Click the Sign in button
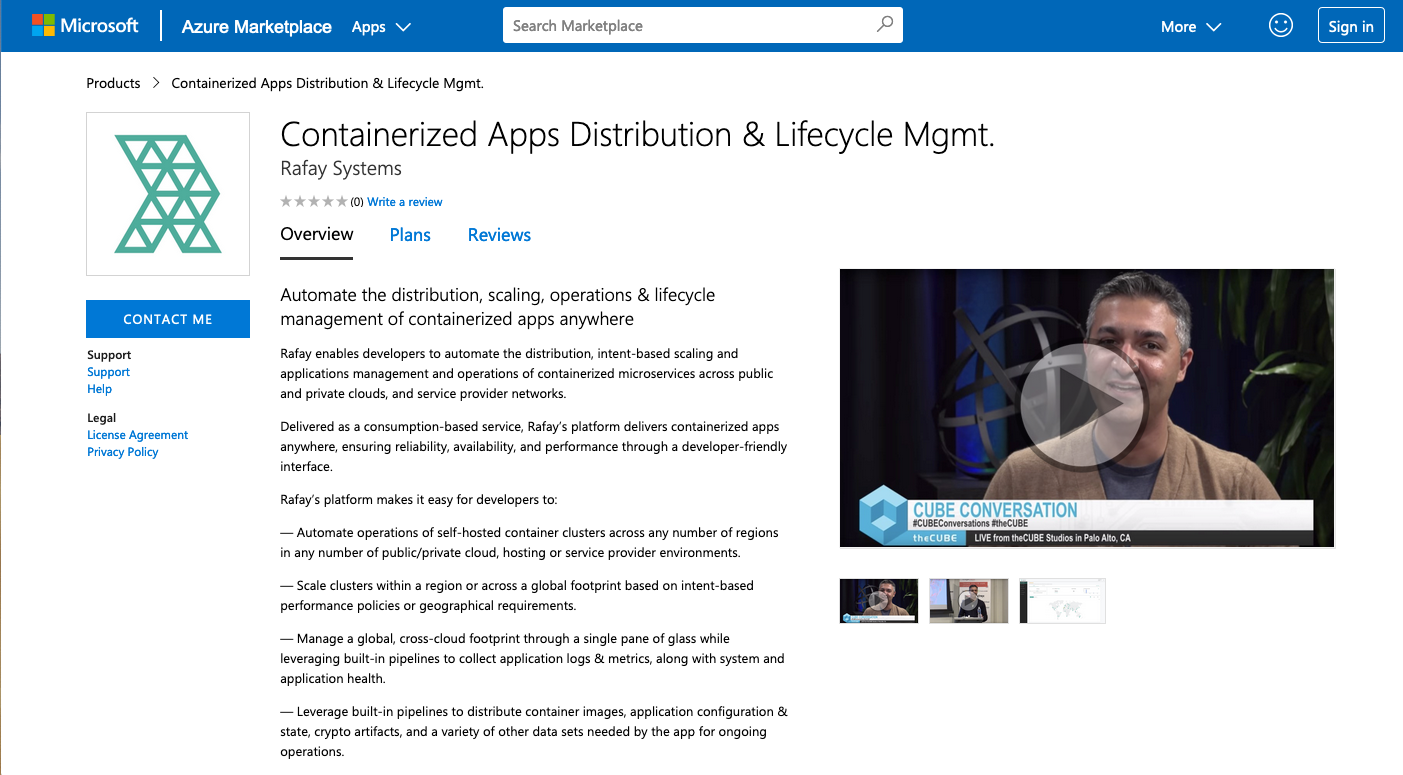1403x775 pixels. pyautogui.click(x=1351, y=26)
